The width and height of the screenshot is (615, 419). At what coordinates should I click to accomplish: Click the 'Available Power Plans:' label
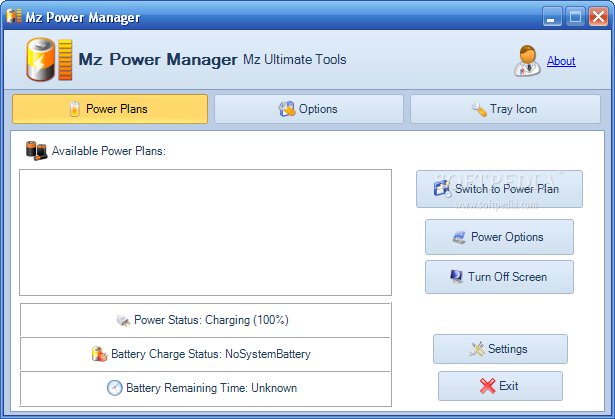(x=109, y=151)
